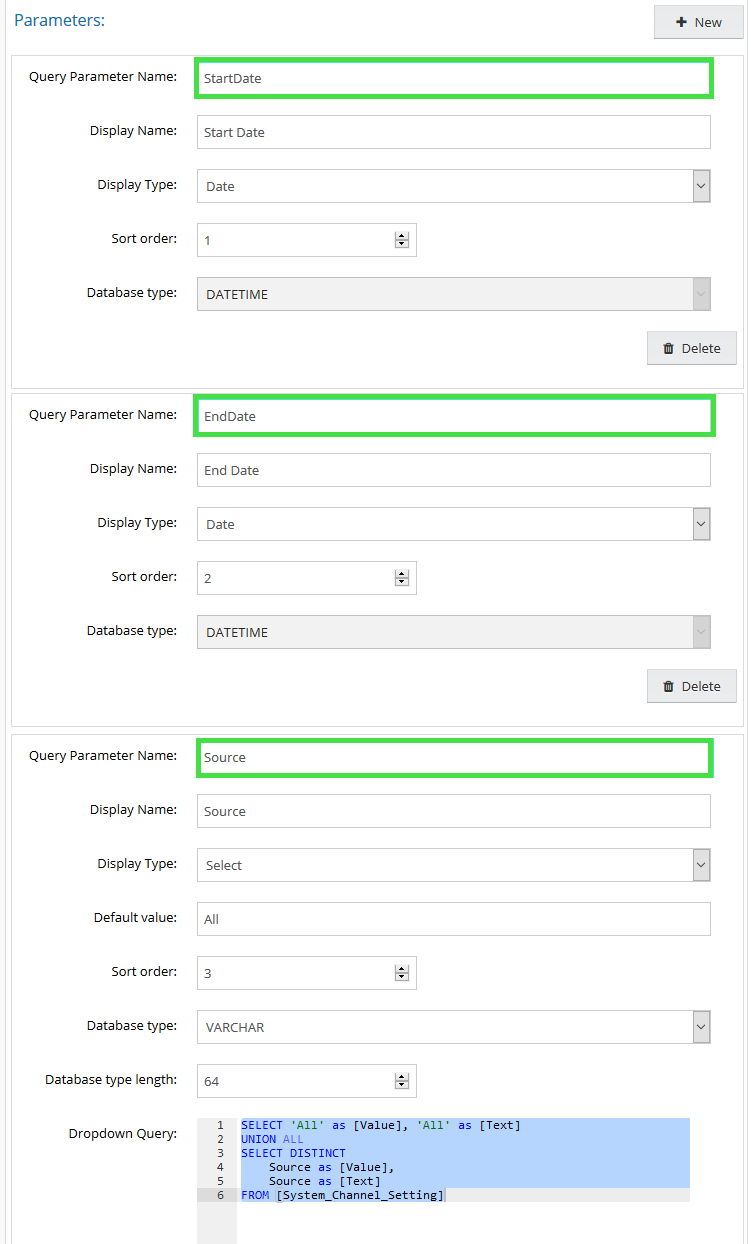The height and width of the screenshot is (1244, 751).
Task: Open Display Type dropdown showing Date for StartDate
Action: [453, 186]
